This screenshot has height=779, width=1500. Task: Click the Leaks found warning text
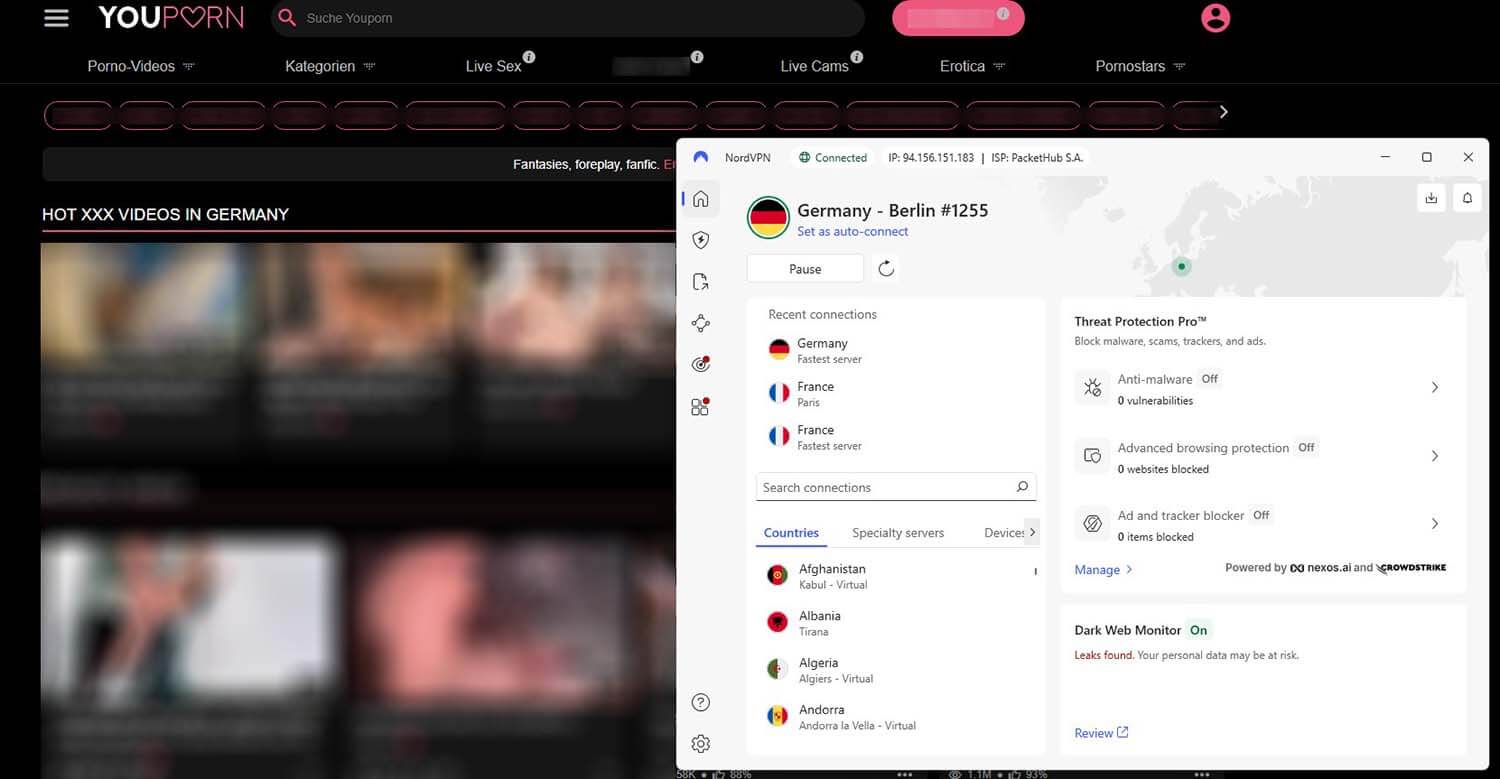coord(1104,656)
